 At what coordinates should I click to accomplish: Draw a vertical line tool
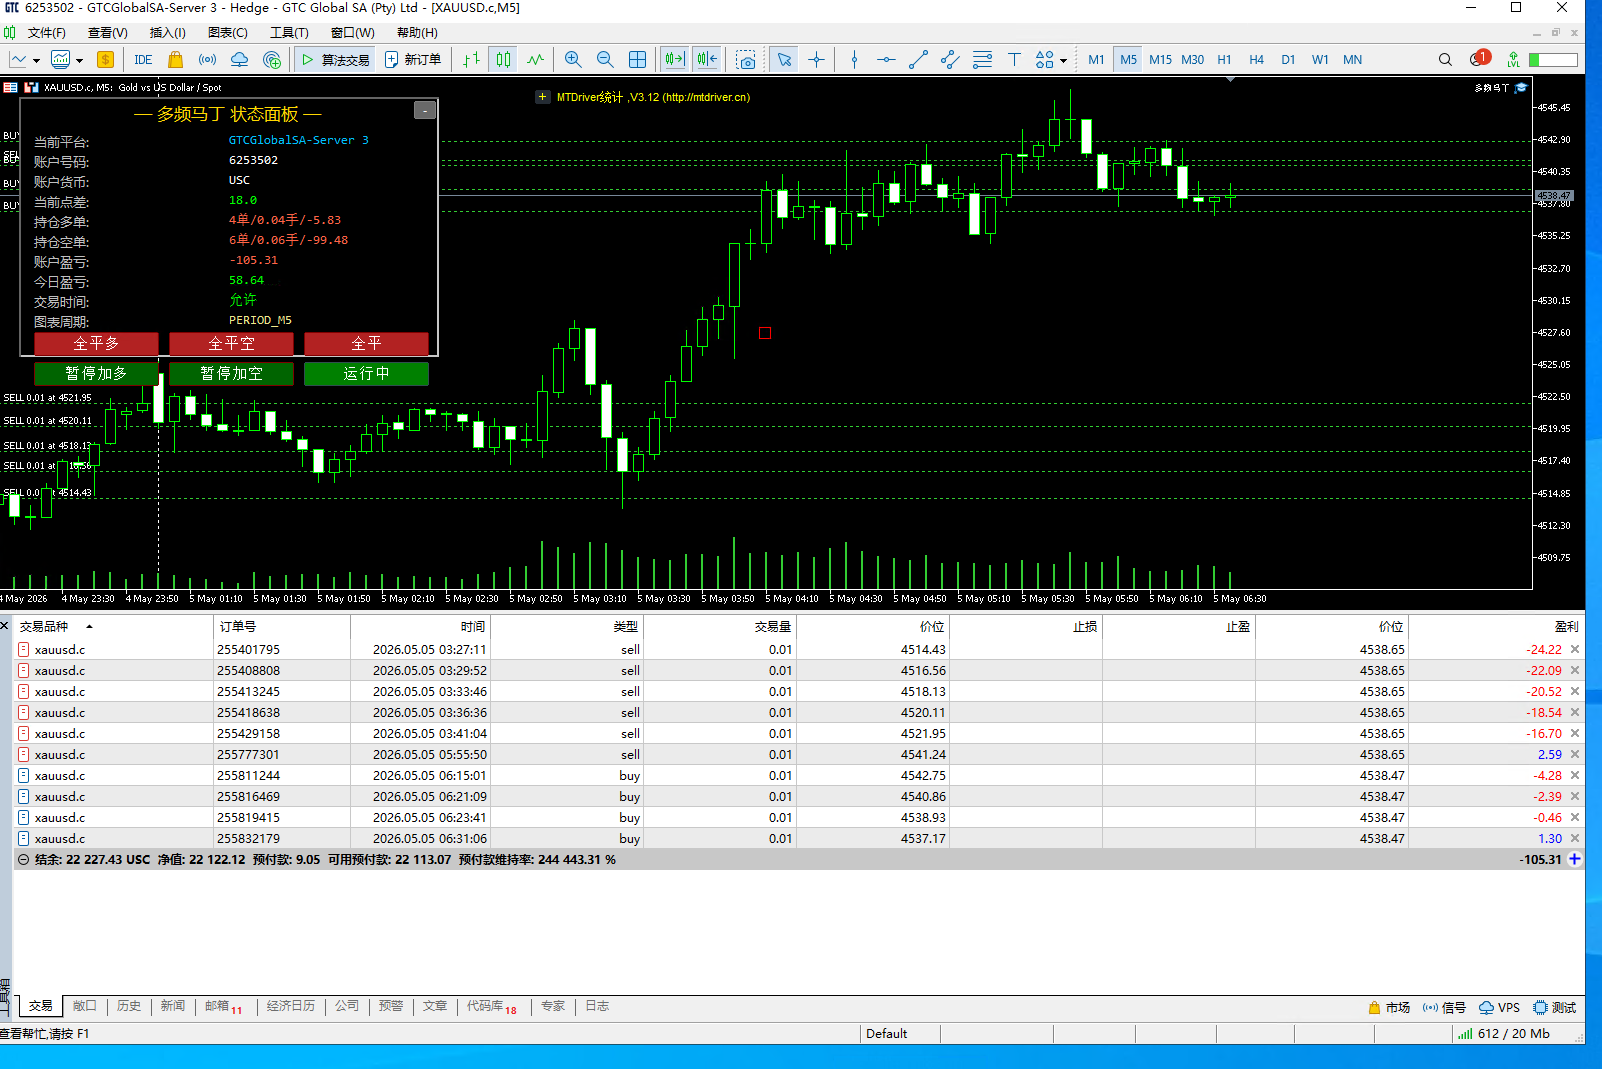[x=854, y=60]
